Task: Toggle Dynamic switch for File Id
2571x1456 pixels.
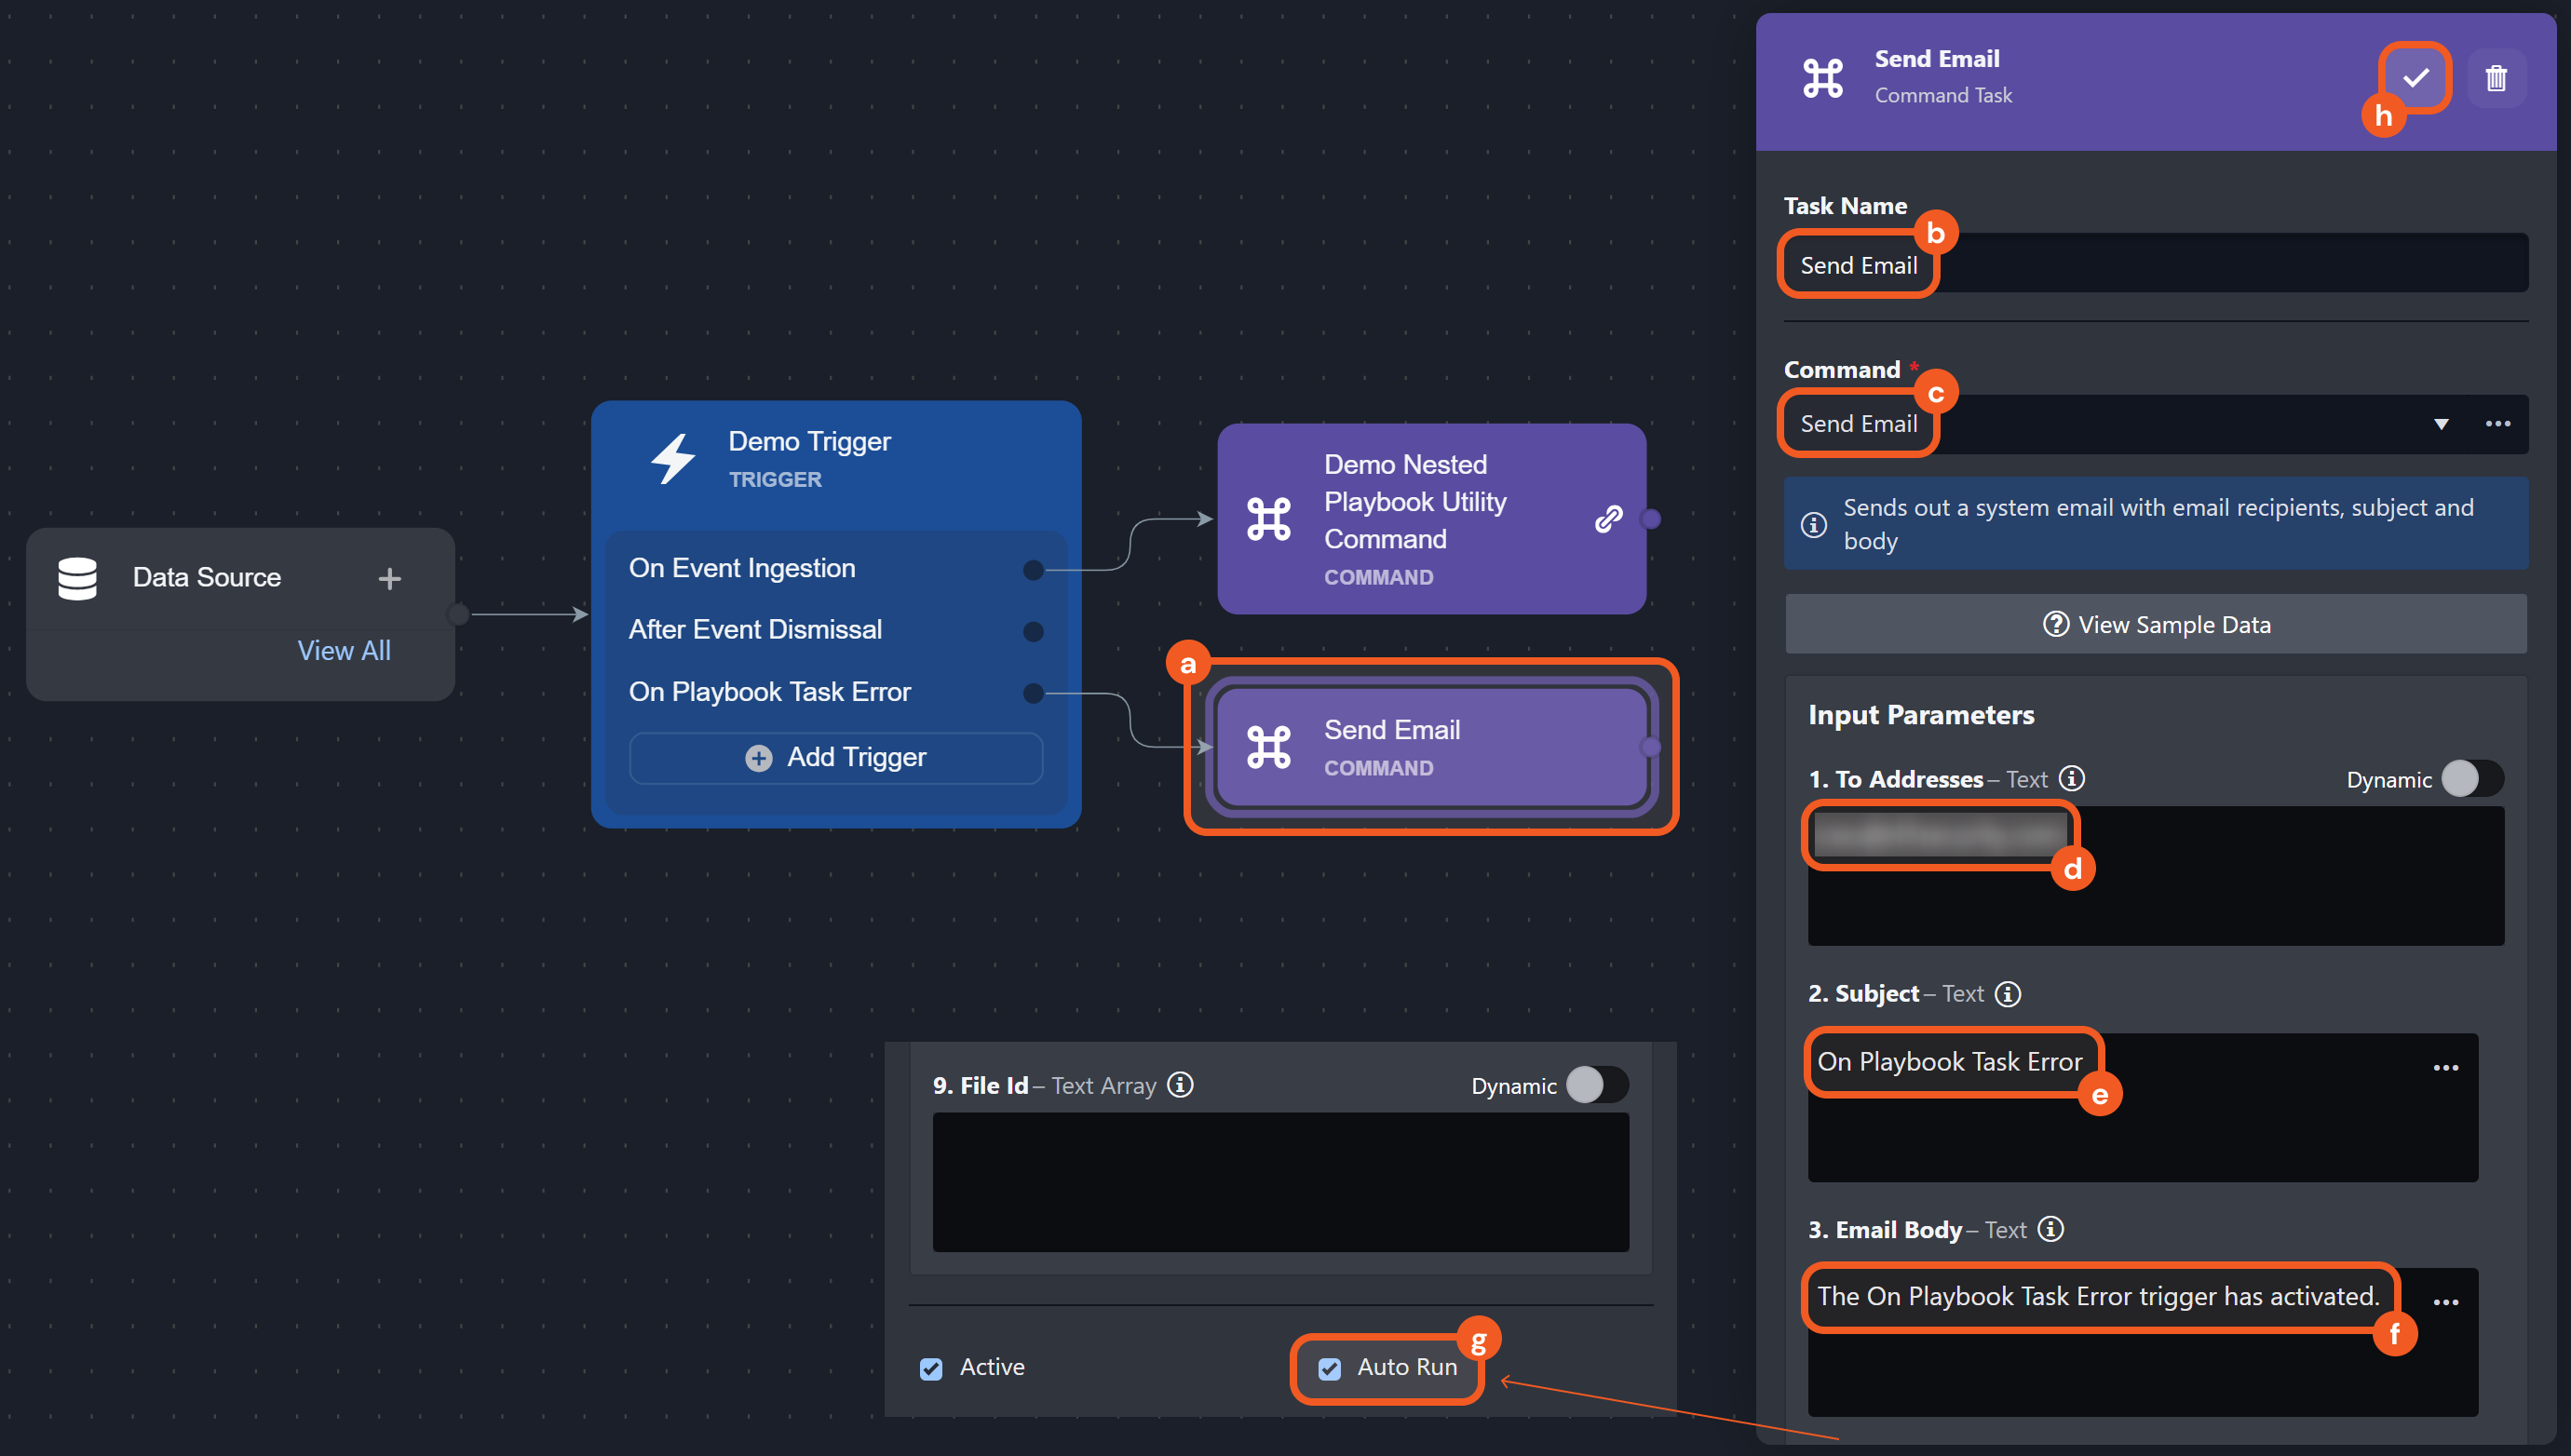Action: pos(1596,1085)
